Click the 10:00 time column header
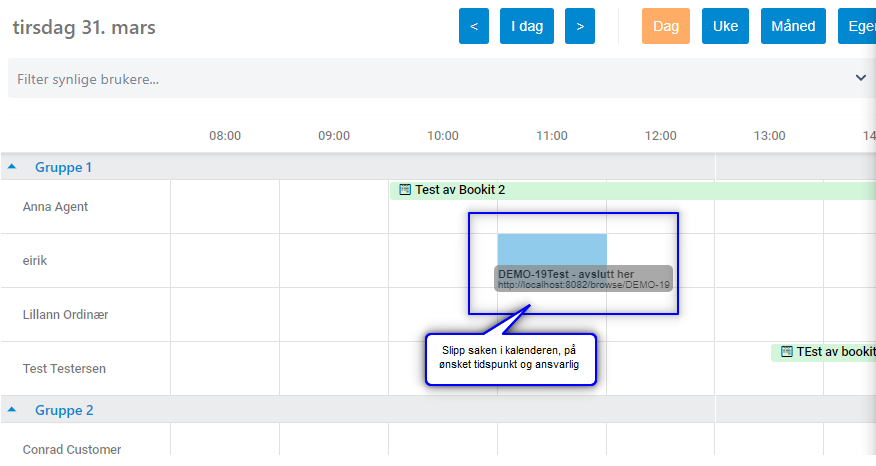 coord(443,136)
